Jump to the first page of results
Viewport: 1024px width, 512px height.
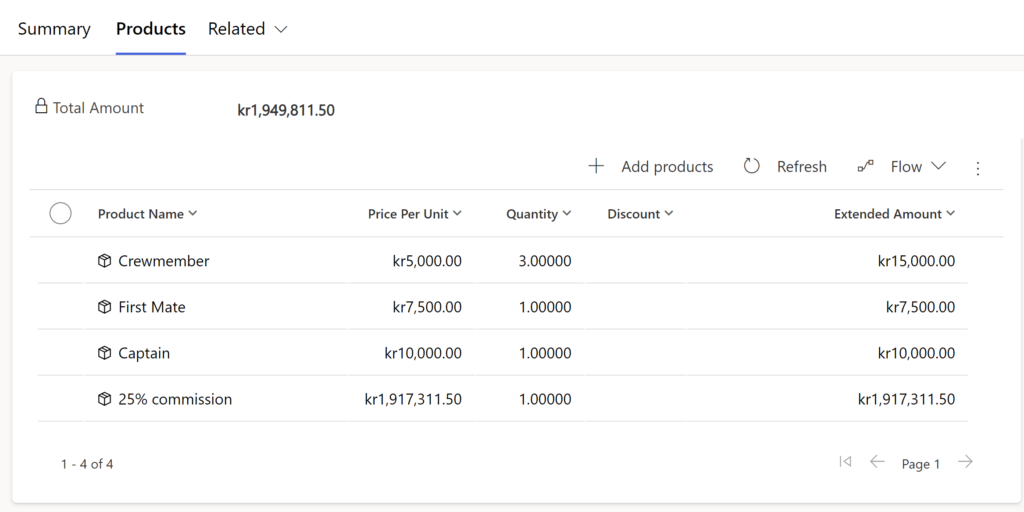pos(845,462)
